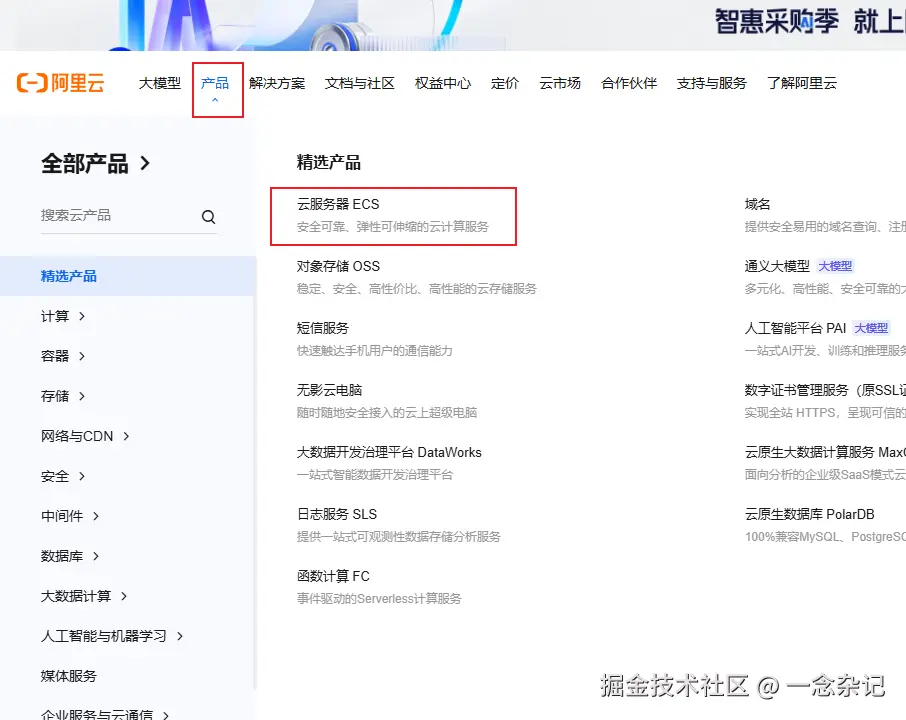Open the 支持与服务 menu
The width and height of the screenshot is (906, 720).
click(x=711, y=83)
